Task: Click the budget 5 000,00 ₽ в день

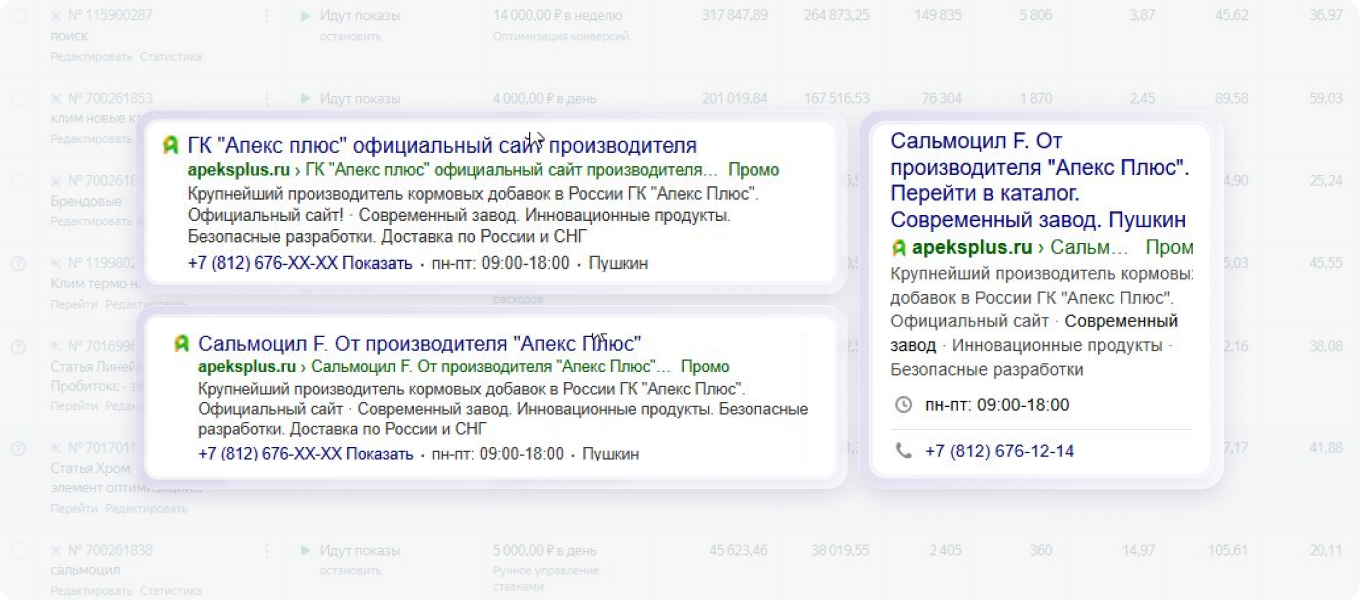Action: (544, 550)
